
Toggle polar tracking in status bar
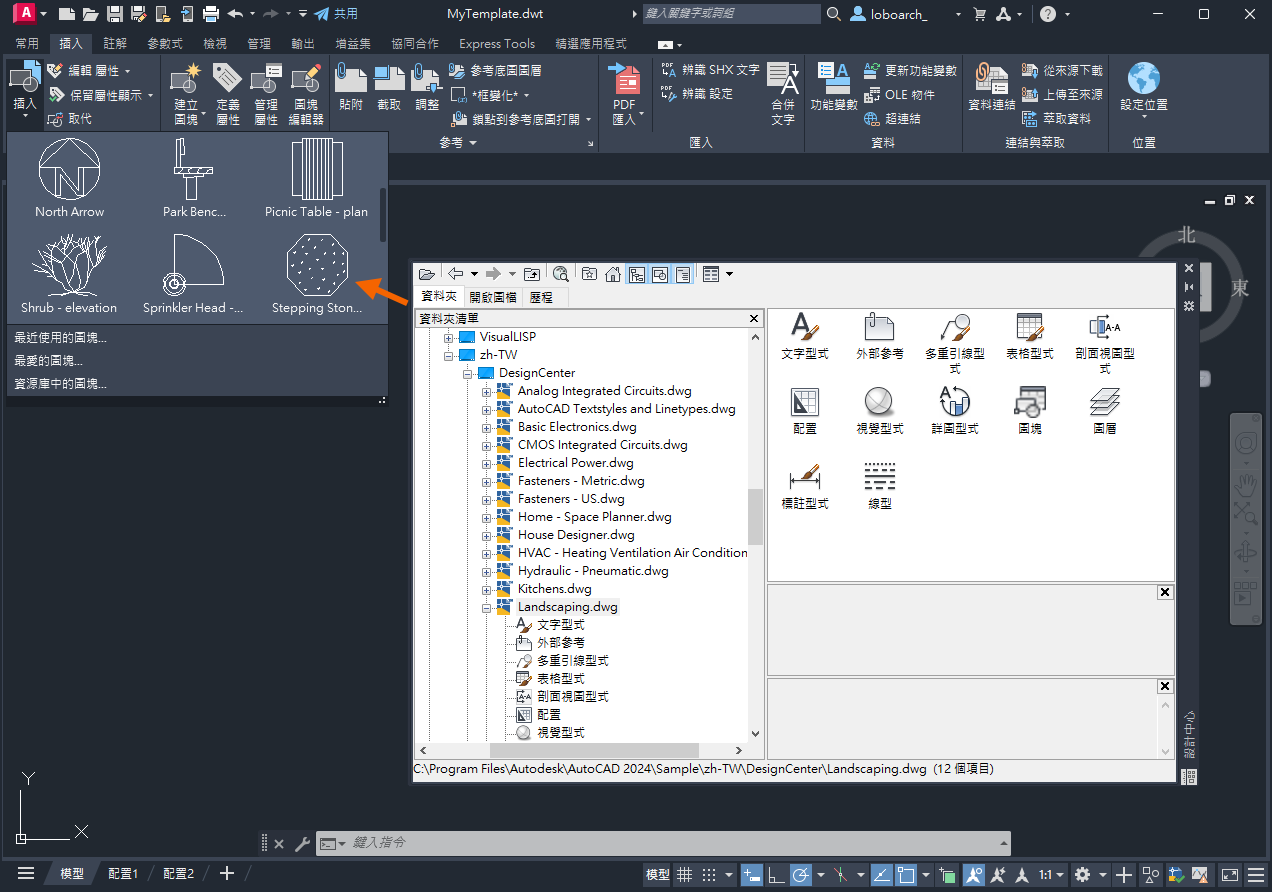[x=800, y=875]
